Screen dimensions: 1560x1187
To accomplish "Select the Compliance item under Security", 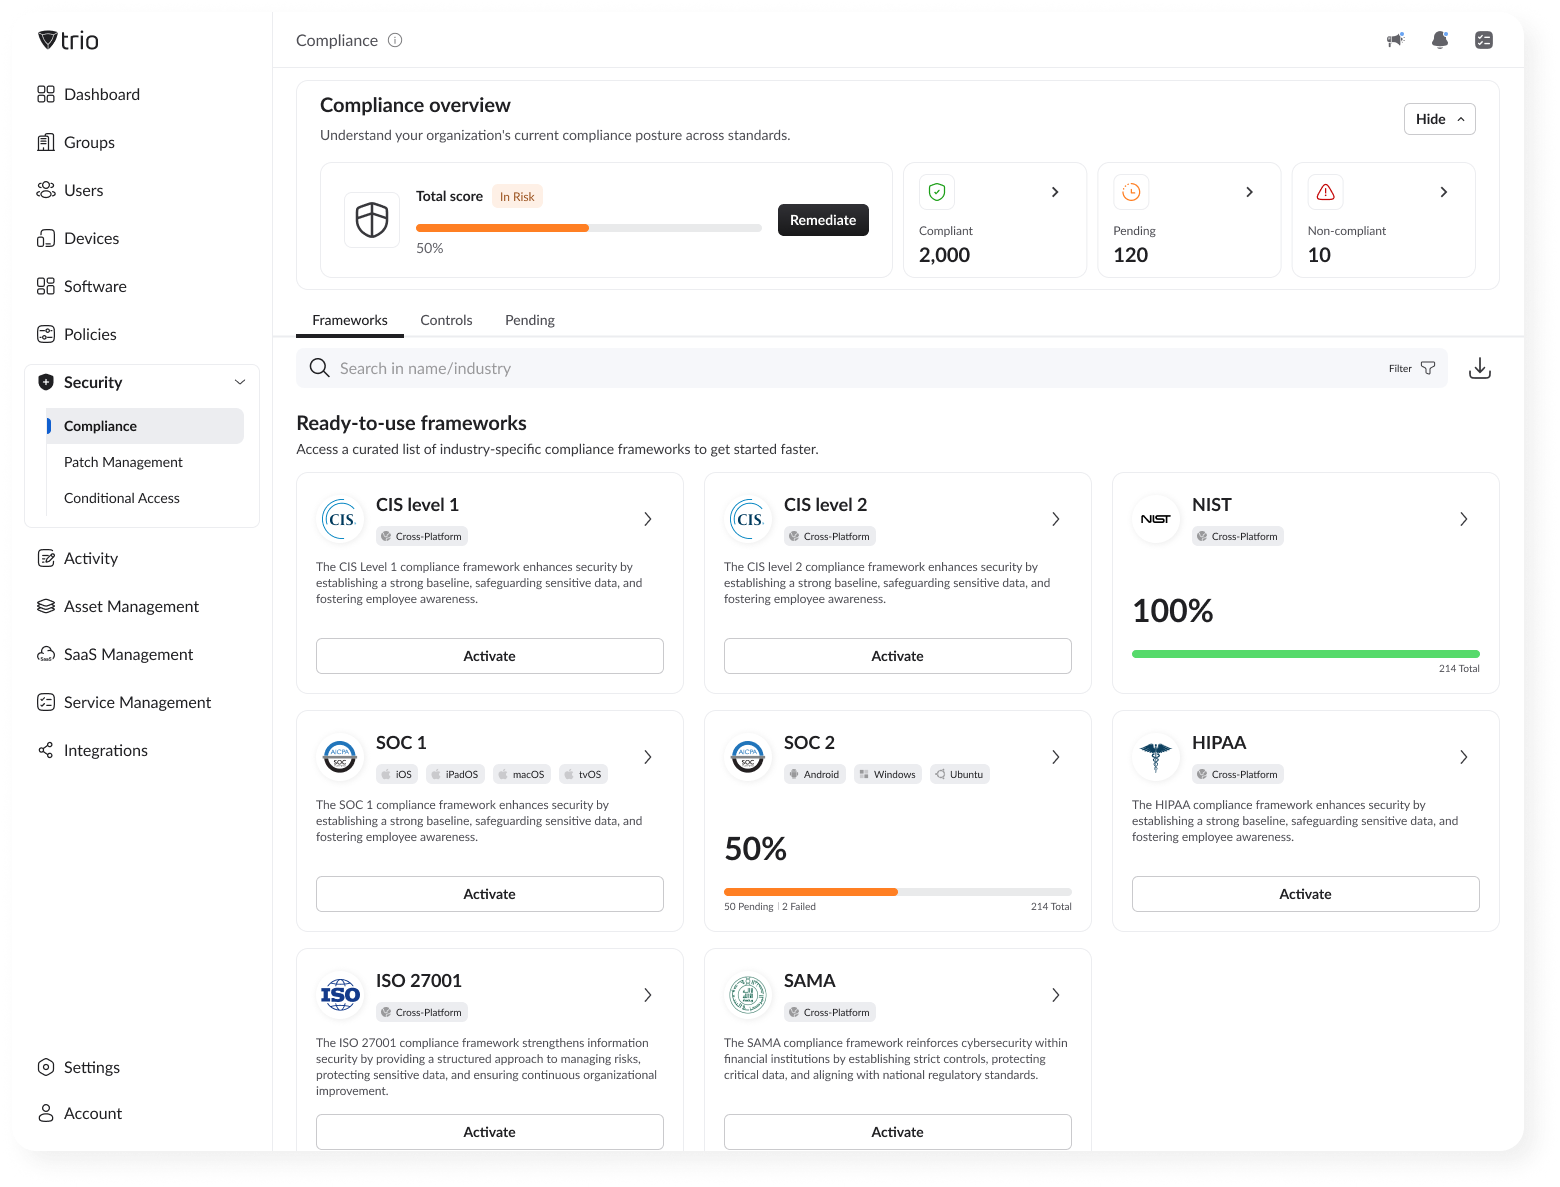I will pyautogui.click(x=100, y=426).
